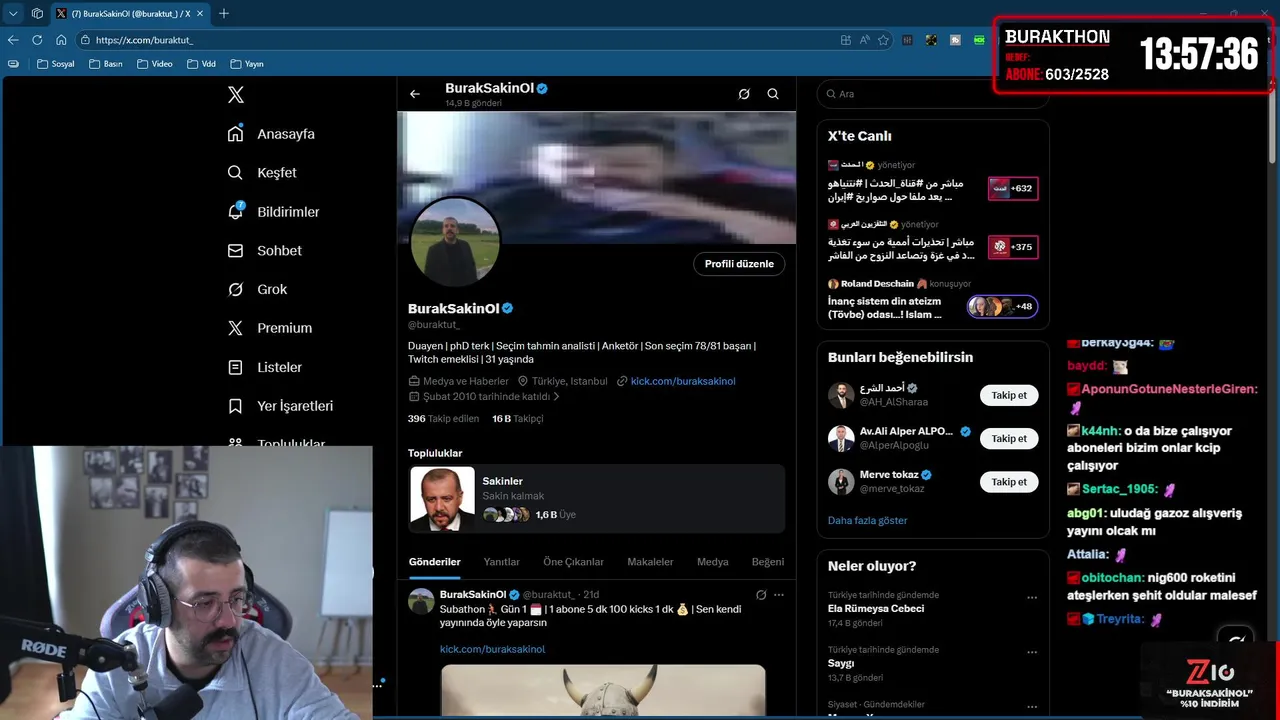Open the Sosyal bookmarks folder
This screenshot has height=720, width=1280.
point(56,64)
